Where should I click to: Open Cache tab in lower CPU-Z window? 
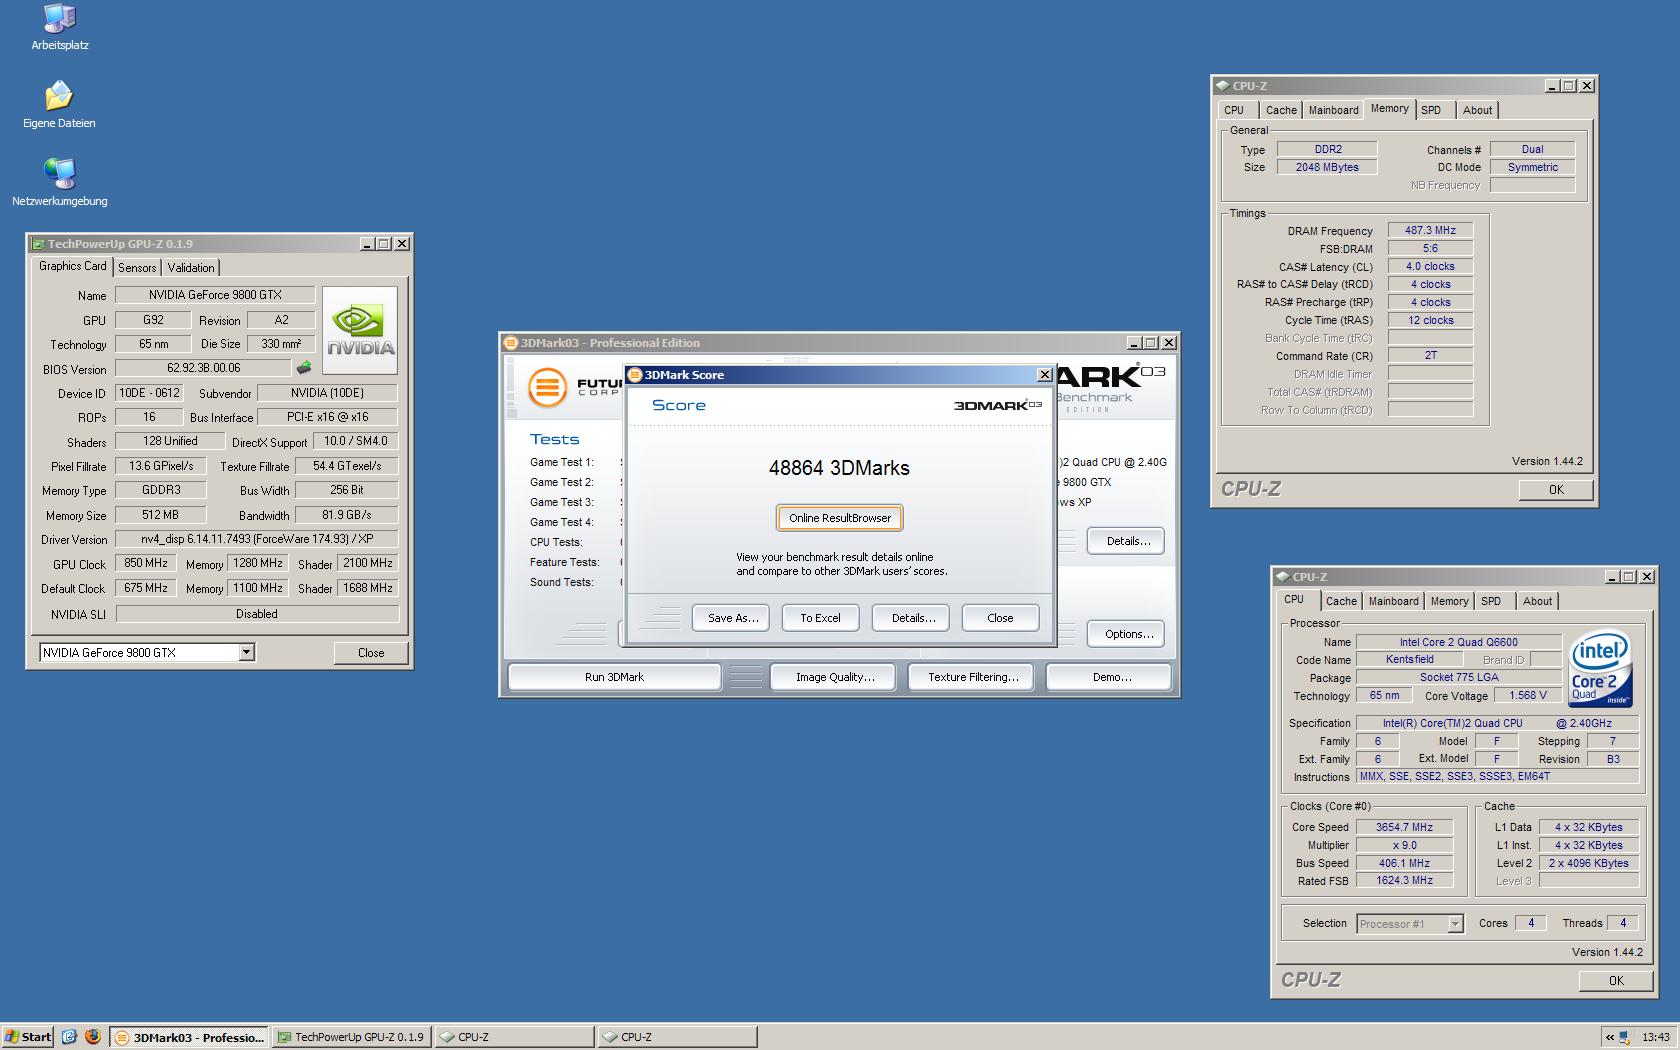1341,601
